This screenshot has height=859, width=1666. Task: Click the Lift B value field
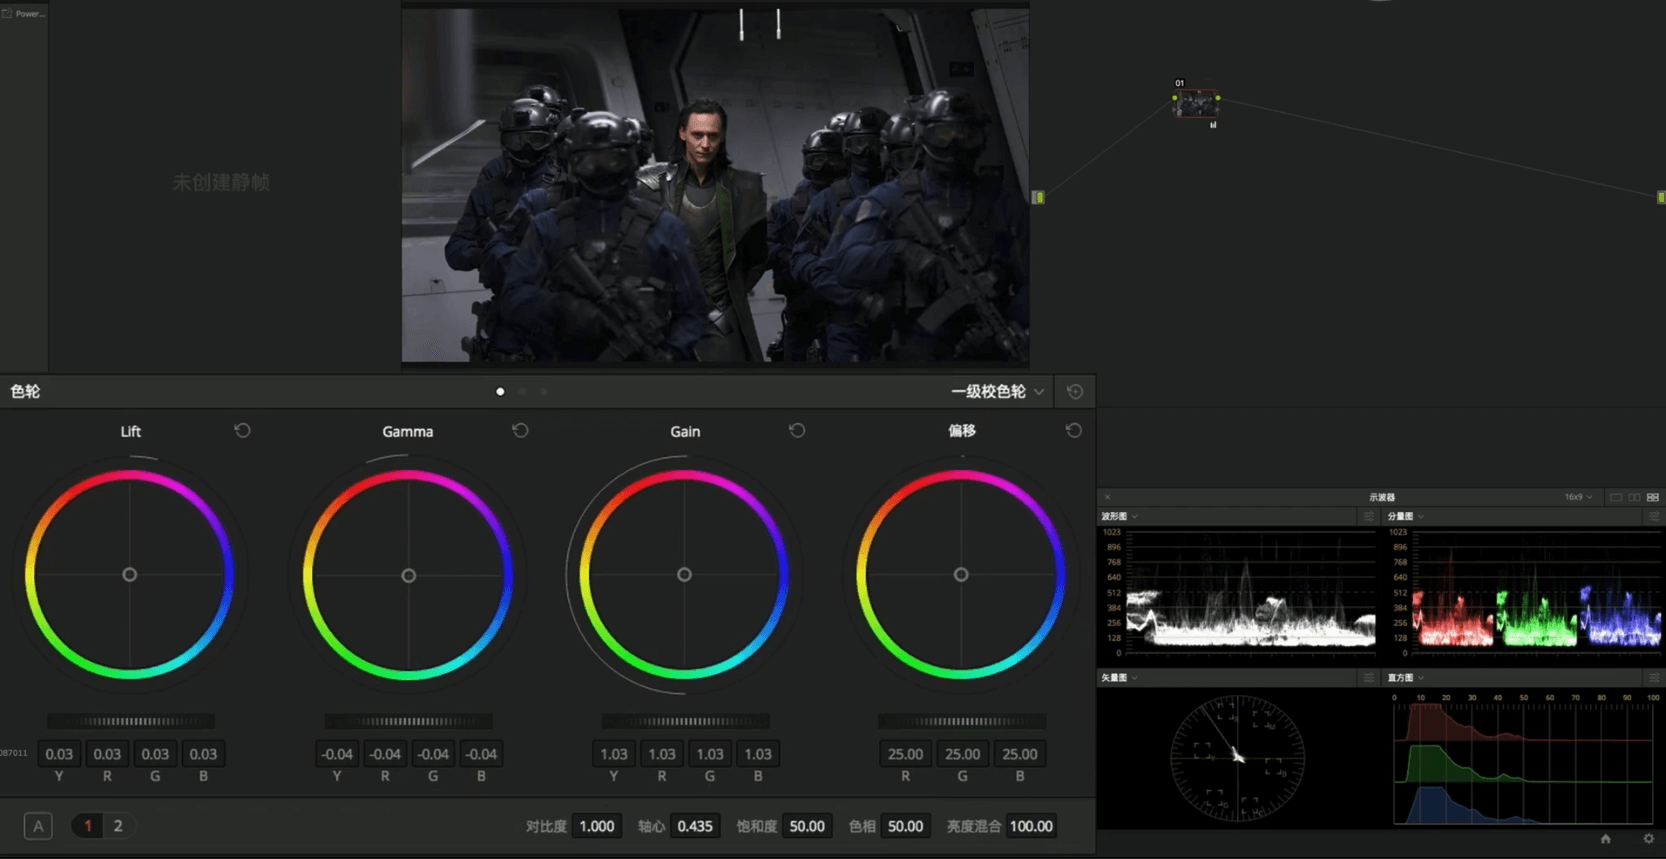coord(203,754)
